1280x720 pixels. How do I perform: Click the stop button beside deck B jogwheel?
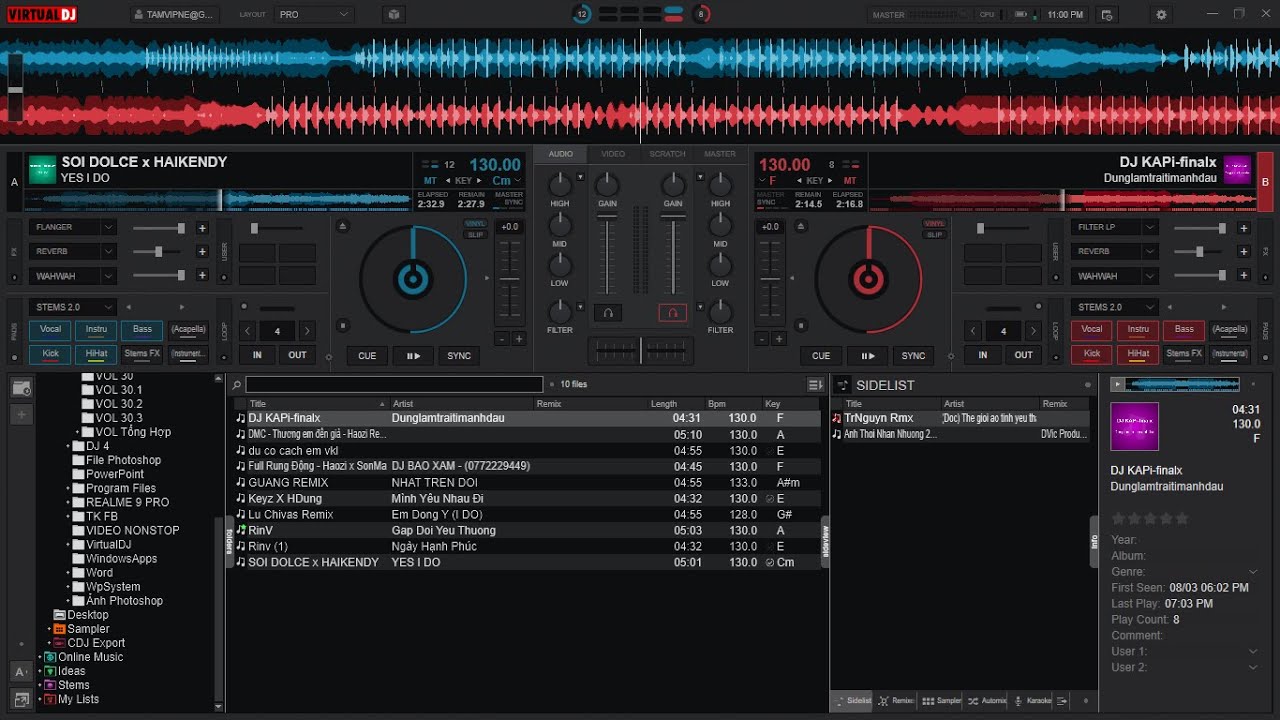799,326
